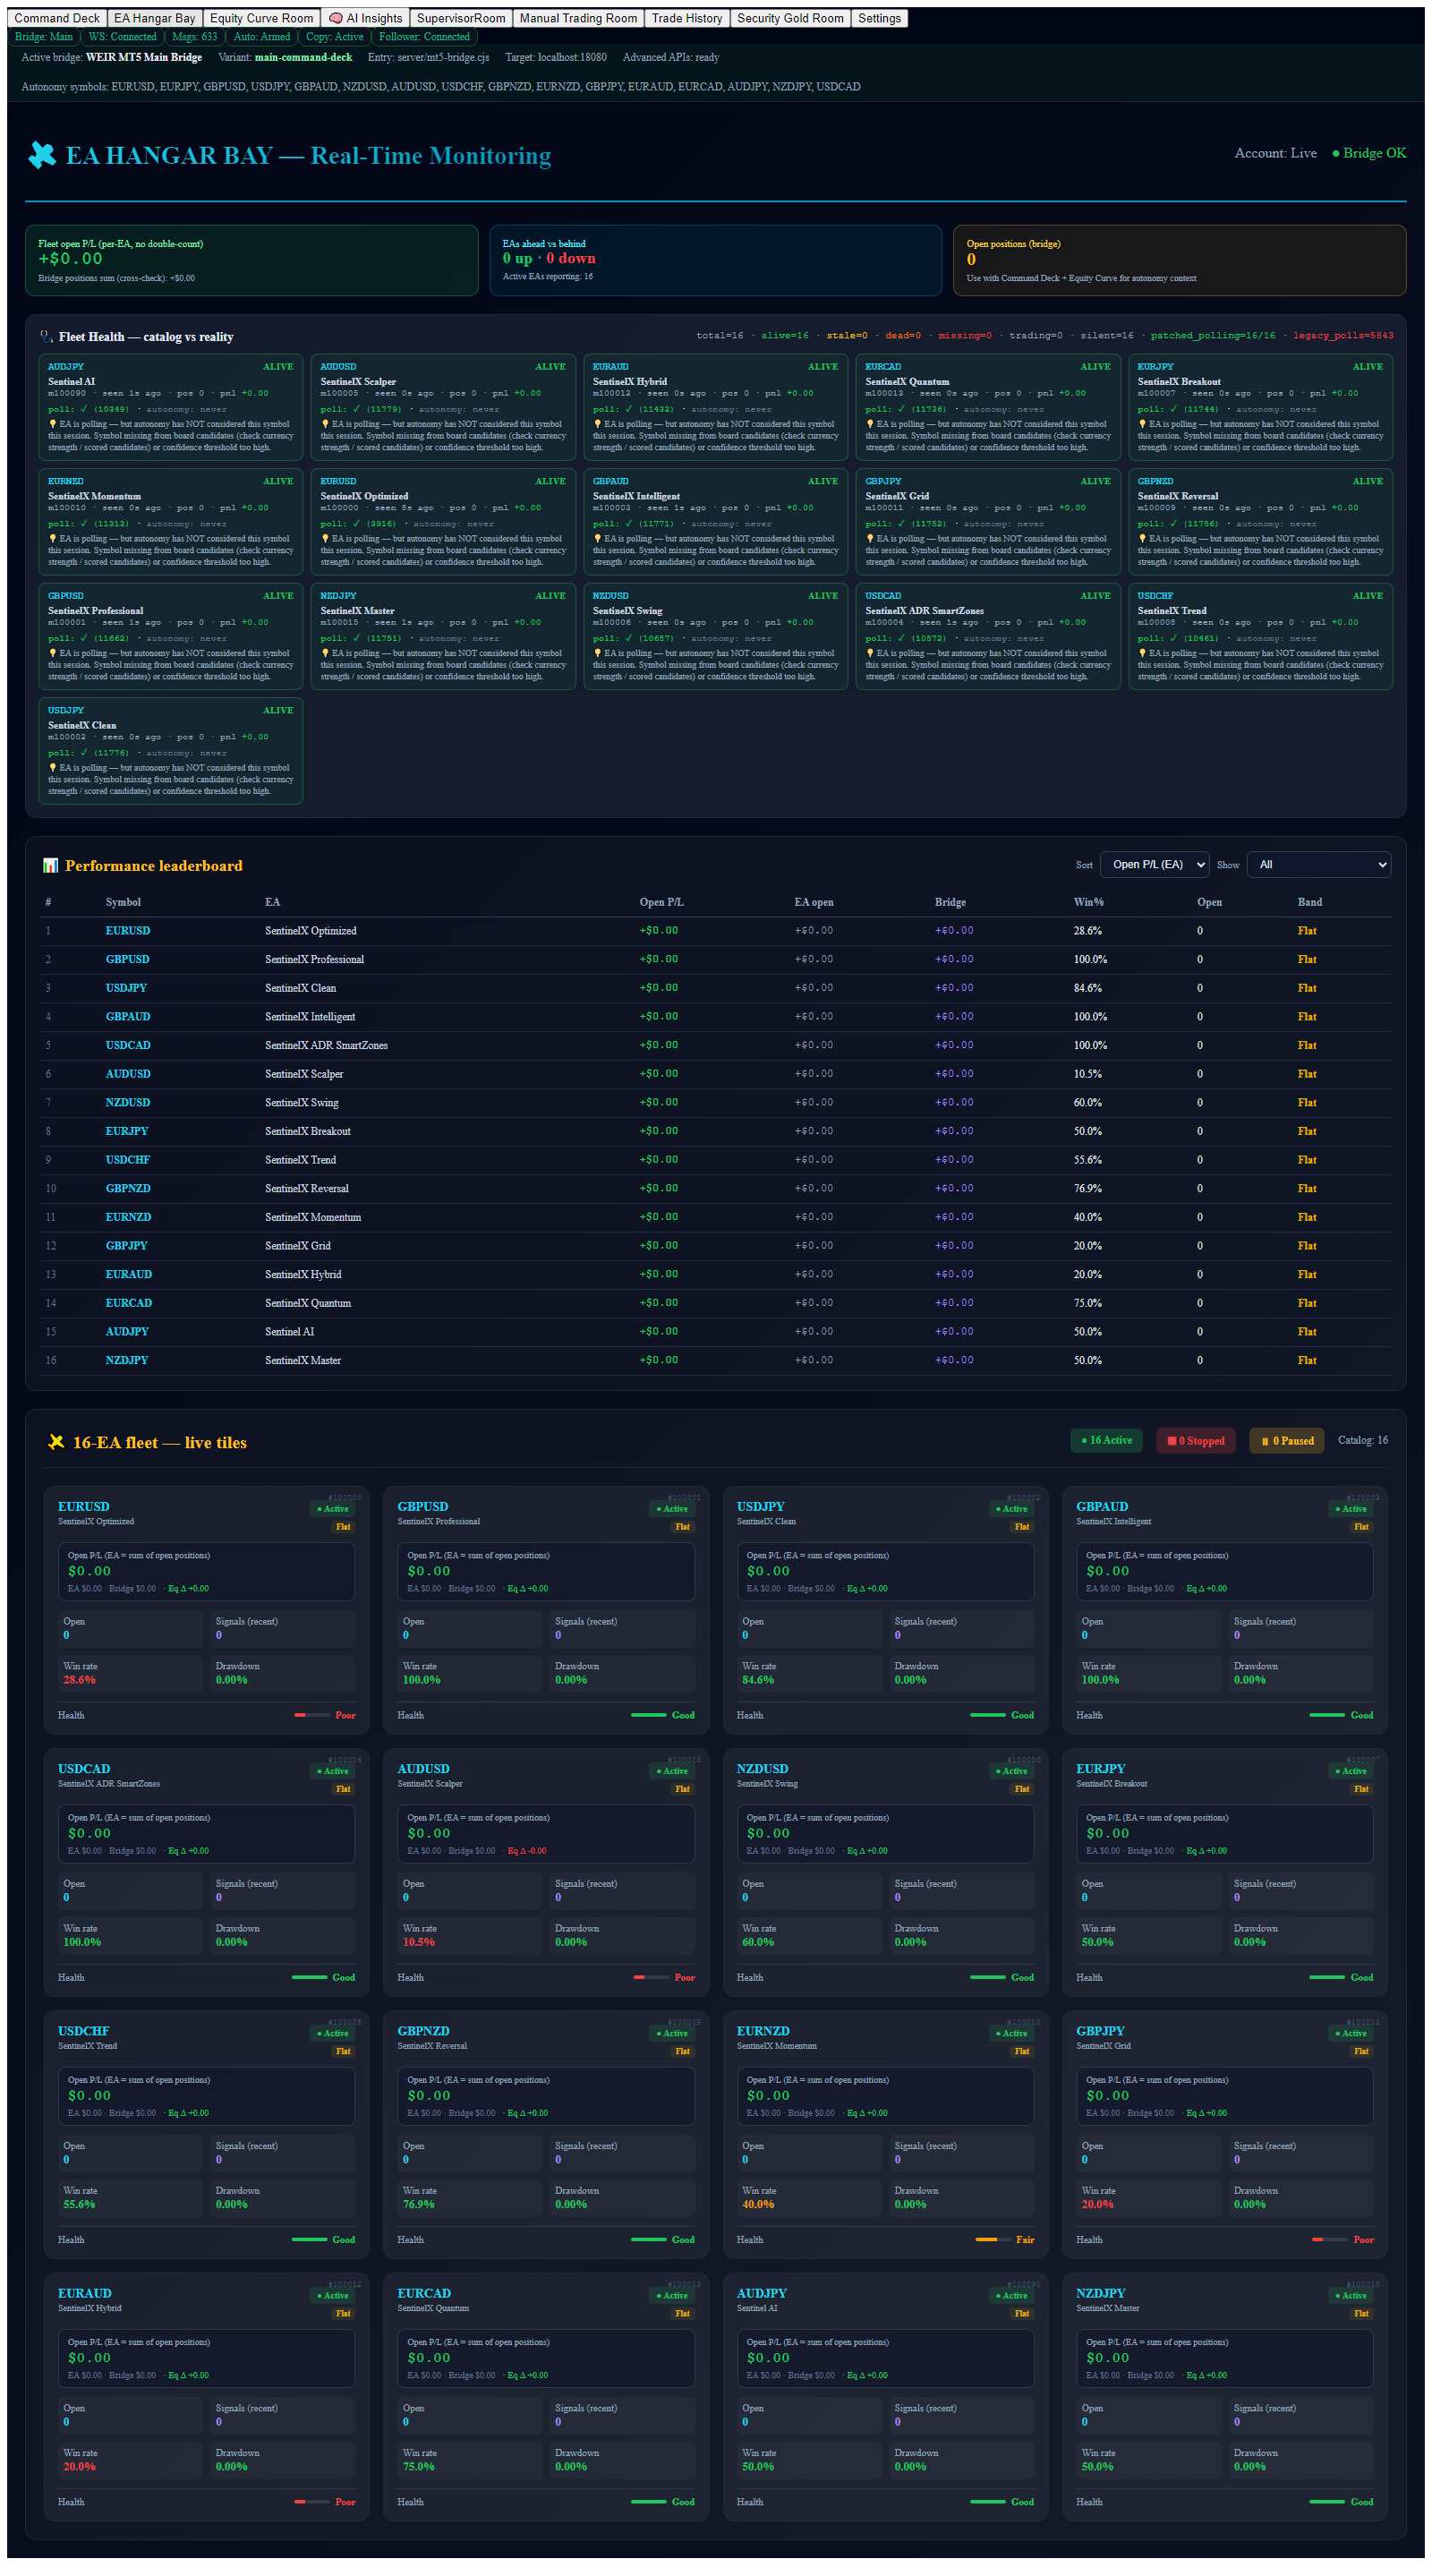Click the 0 Paused filter badge
Screen dimensions: 1432x2576
click(1287, 1441)
